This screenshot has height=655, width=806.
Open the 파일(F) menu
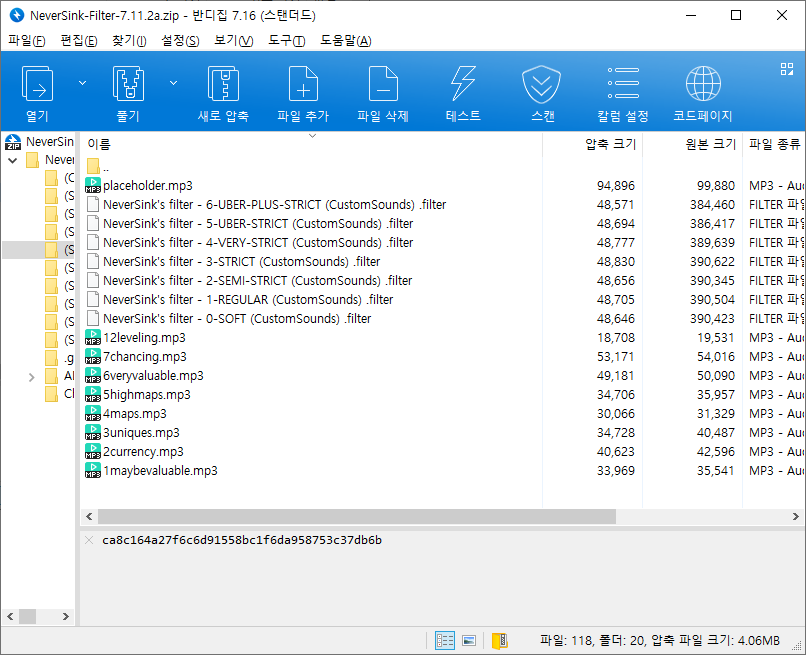pyautogui.click(x=27, y=40)
